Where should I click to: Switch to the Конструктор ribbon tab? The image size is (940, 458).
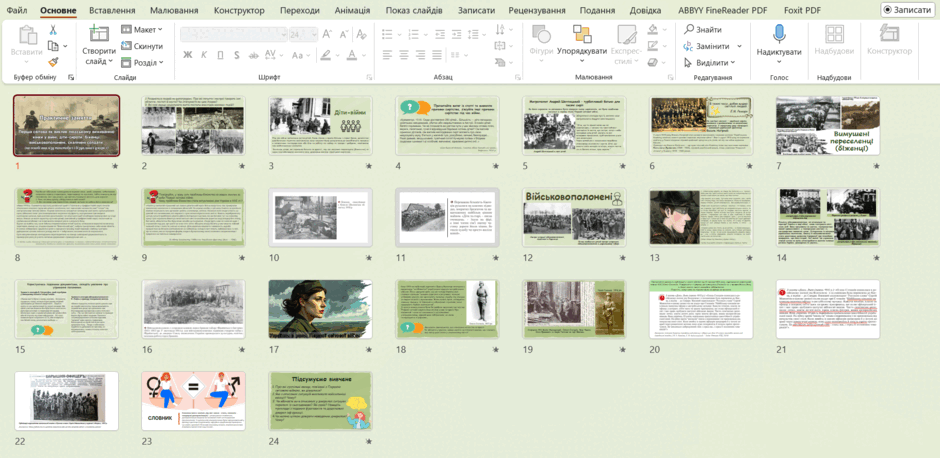coord(239,10)
